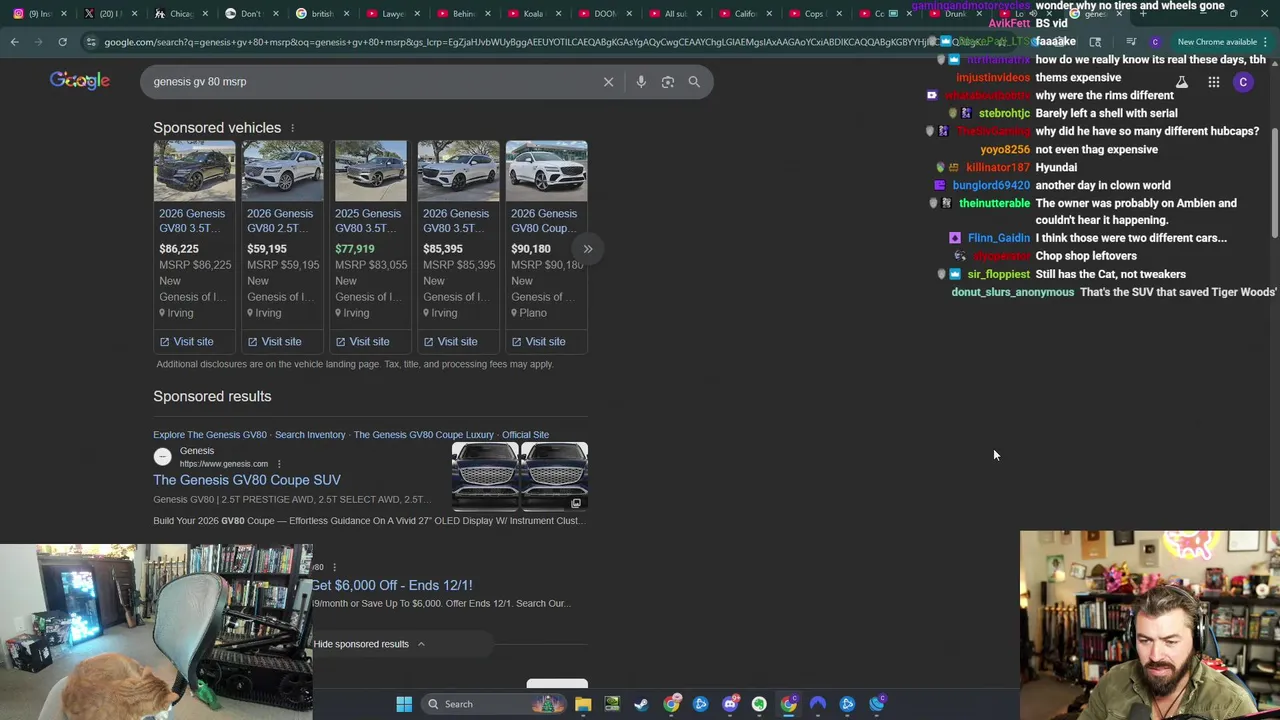Start a voice search with the microphone icon
The width and height of the screenshot is (1280, 720).
click(x=641, y=82)
